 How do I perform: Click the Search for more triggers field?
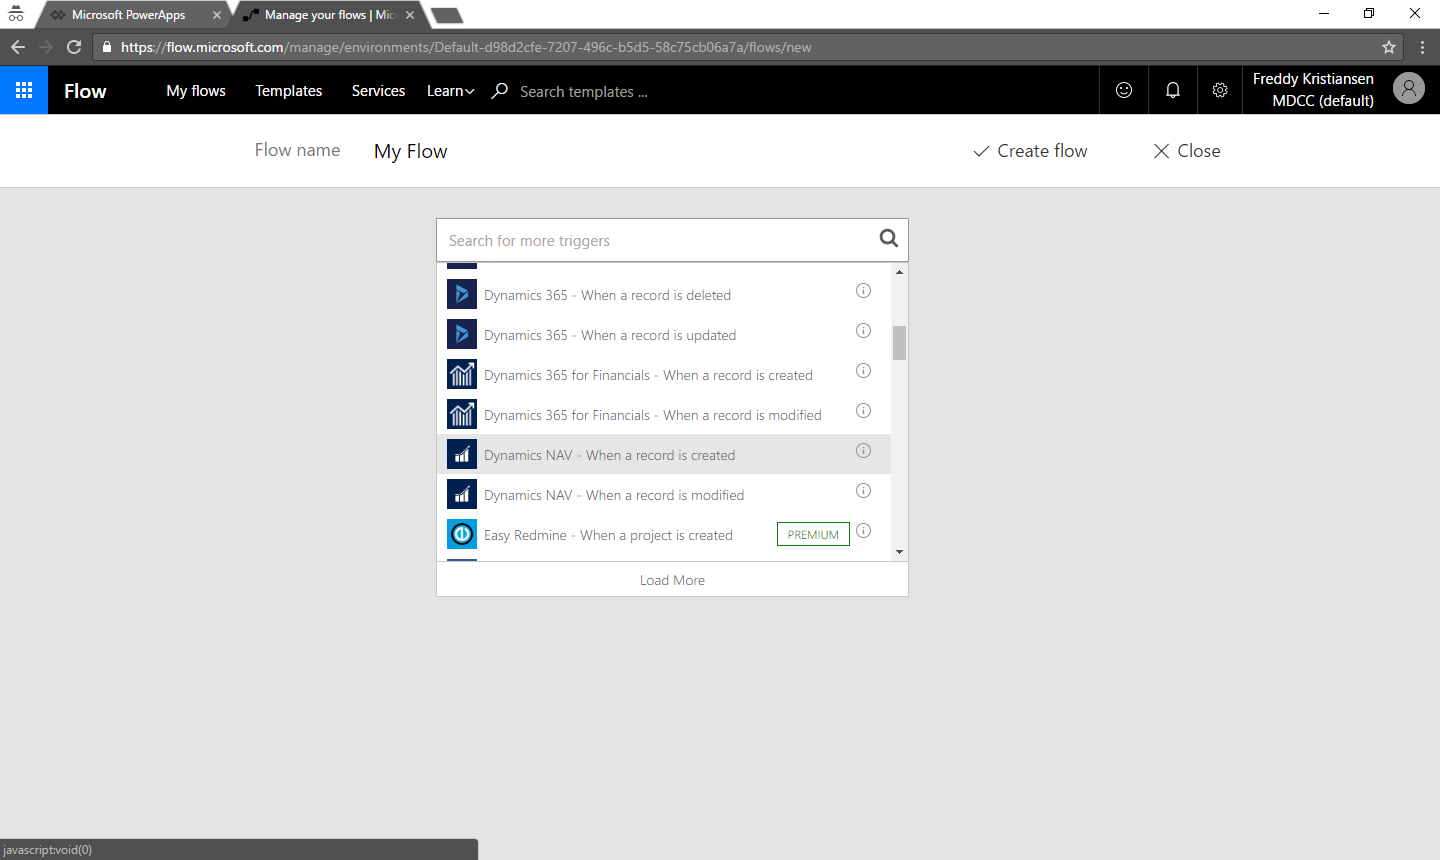coord(655,241)
